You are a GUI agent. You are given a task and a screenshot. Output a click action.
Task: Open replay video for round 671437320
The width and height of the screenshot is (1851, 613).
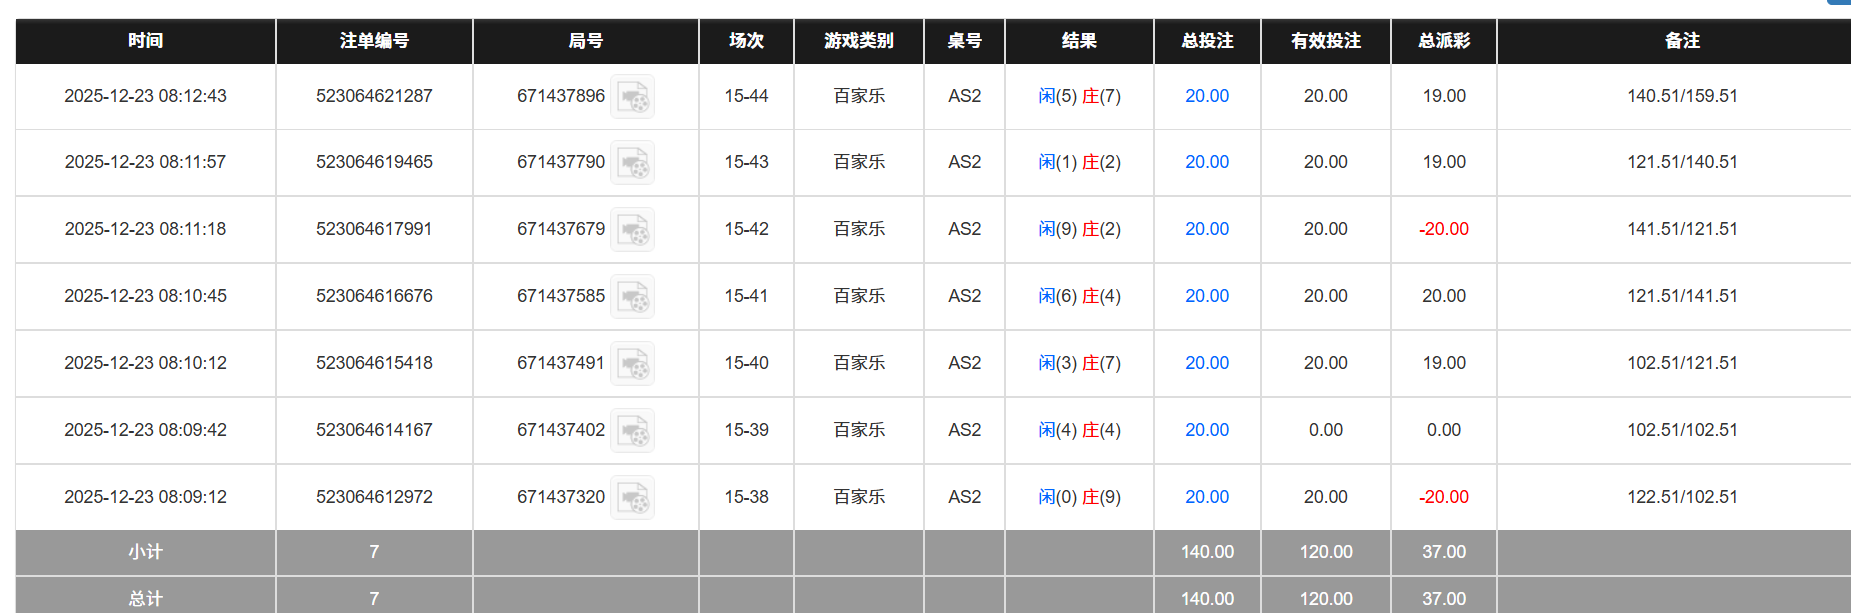632,498
